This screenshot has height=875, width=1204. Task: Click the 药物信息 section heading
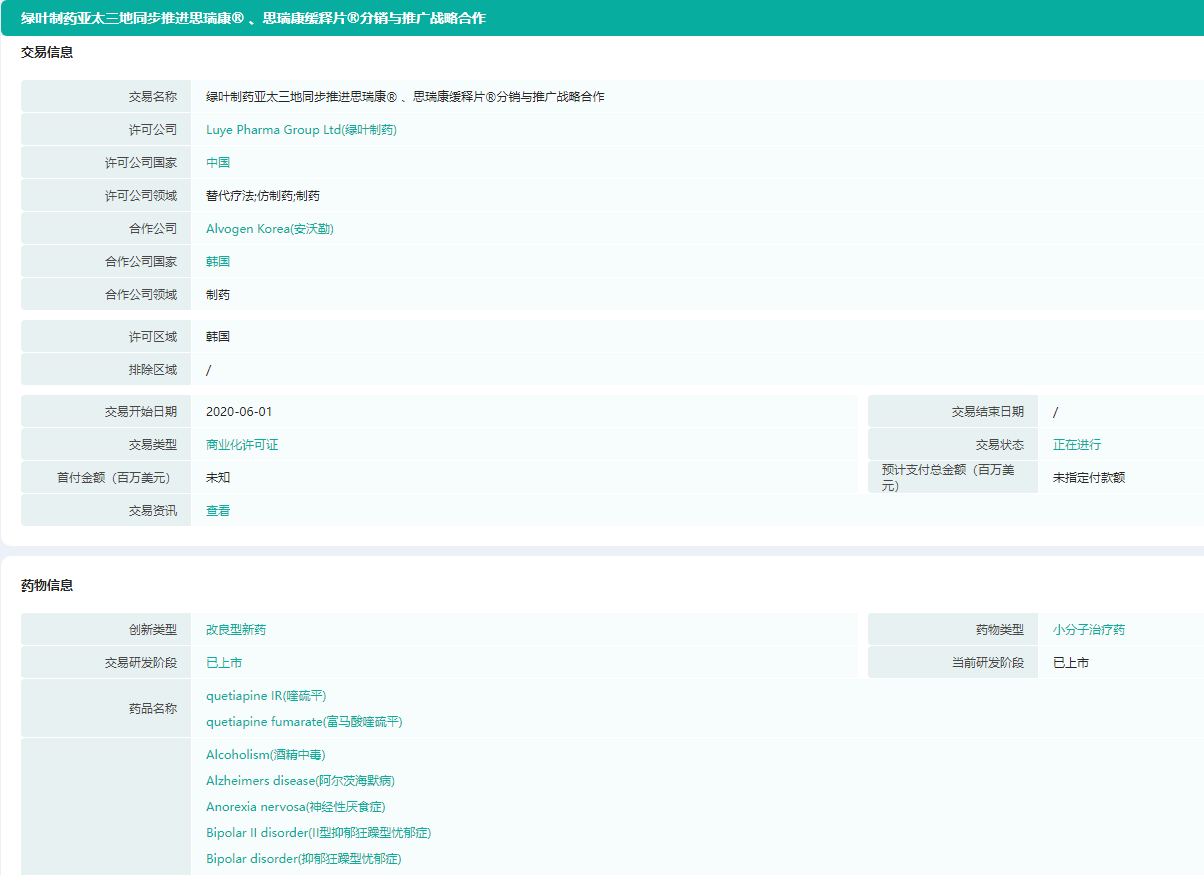[47, 586]
